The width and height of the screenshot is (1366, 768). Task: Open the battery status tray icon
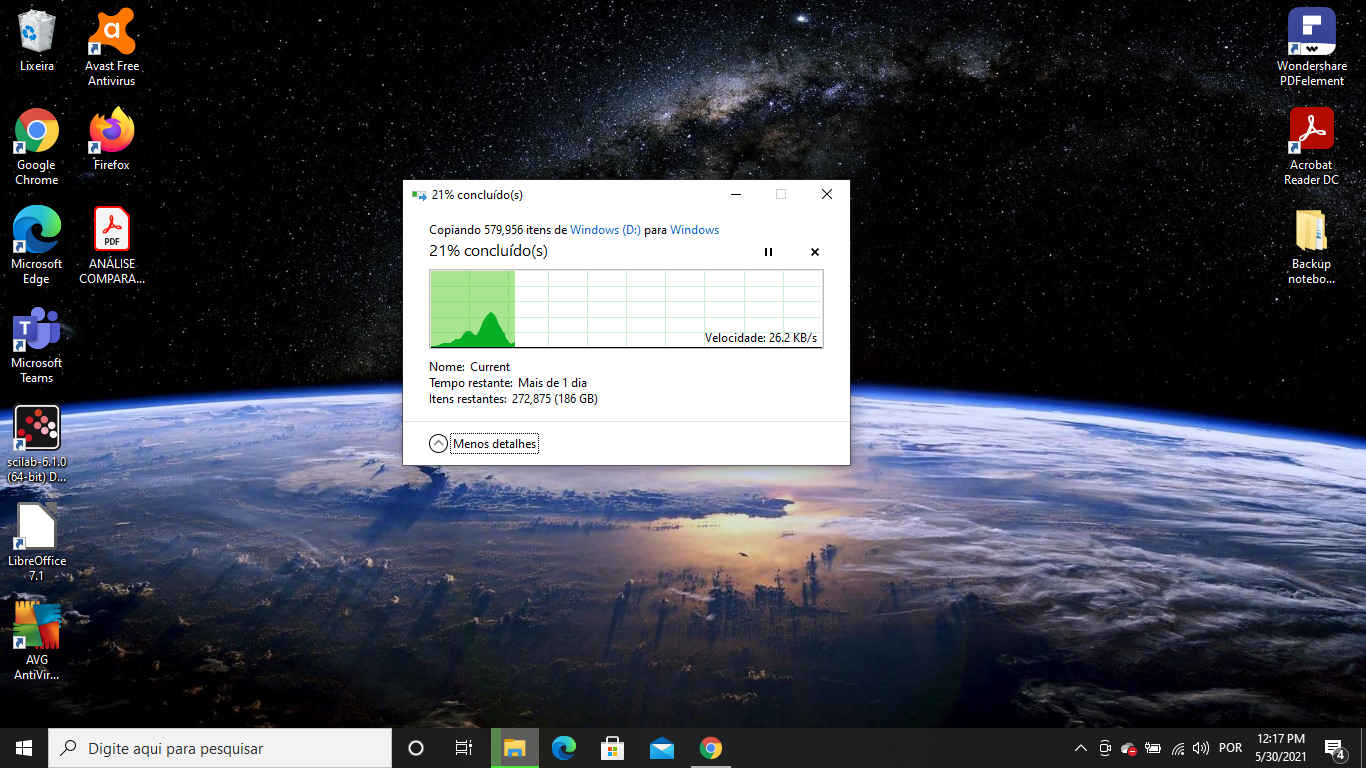click(x=1153, y=748)
